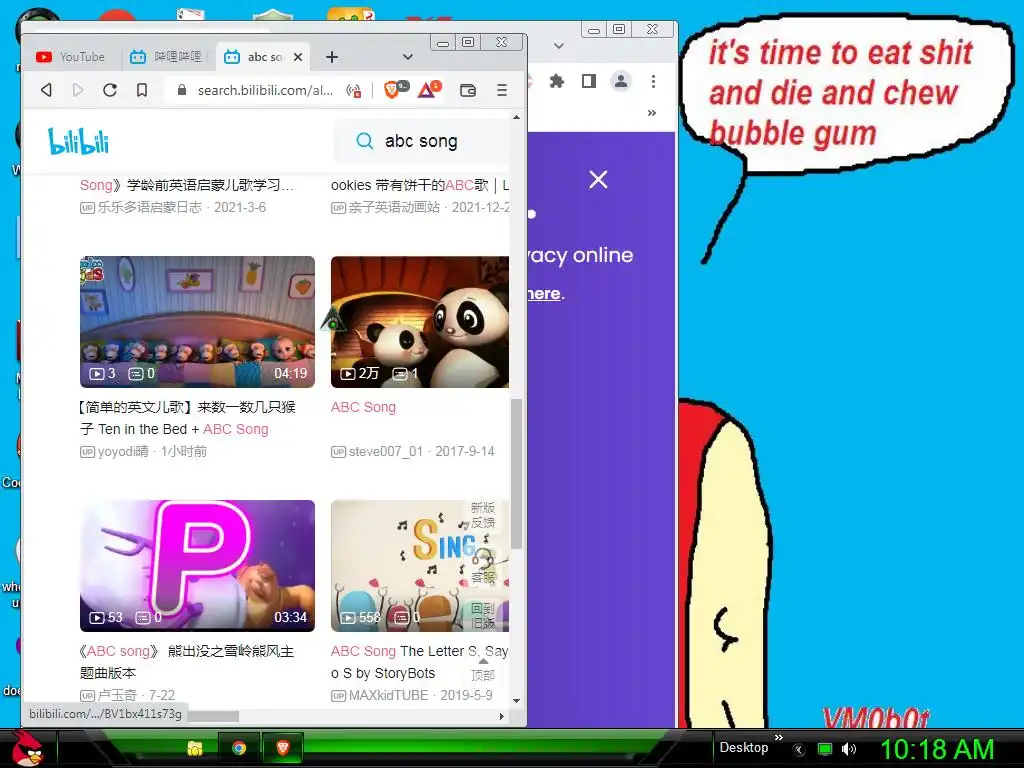Open the ABC Song title link by steve007_01
The width and height of the screenshot is (1024, 768).
[x=363, y=408]
